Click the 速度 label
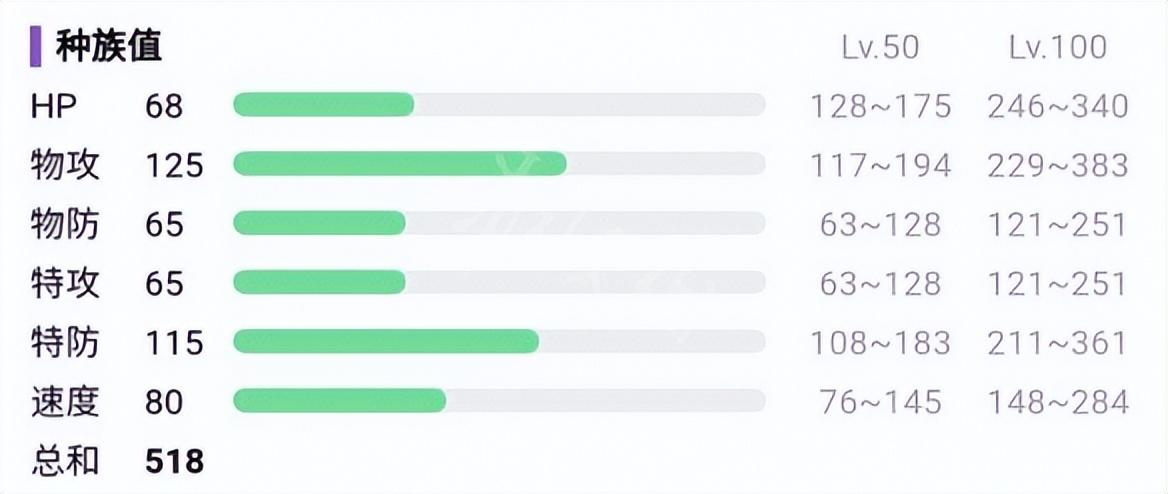The height and width of the screenshot is (494, 1168). (65, 402)
